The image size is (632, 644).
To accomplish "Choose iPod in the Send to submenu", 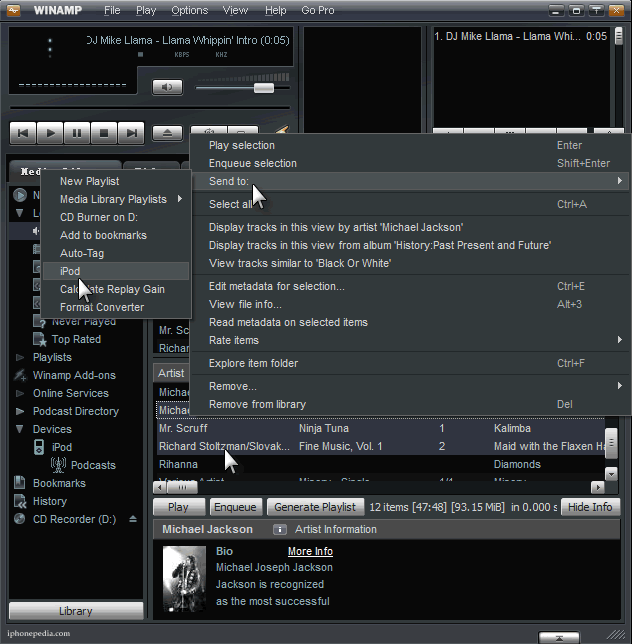I will [70, 271].
